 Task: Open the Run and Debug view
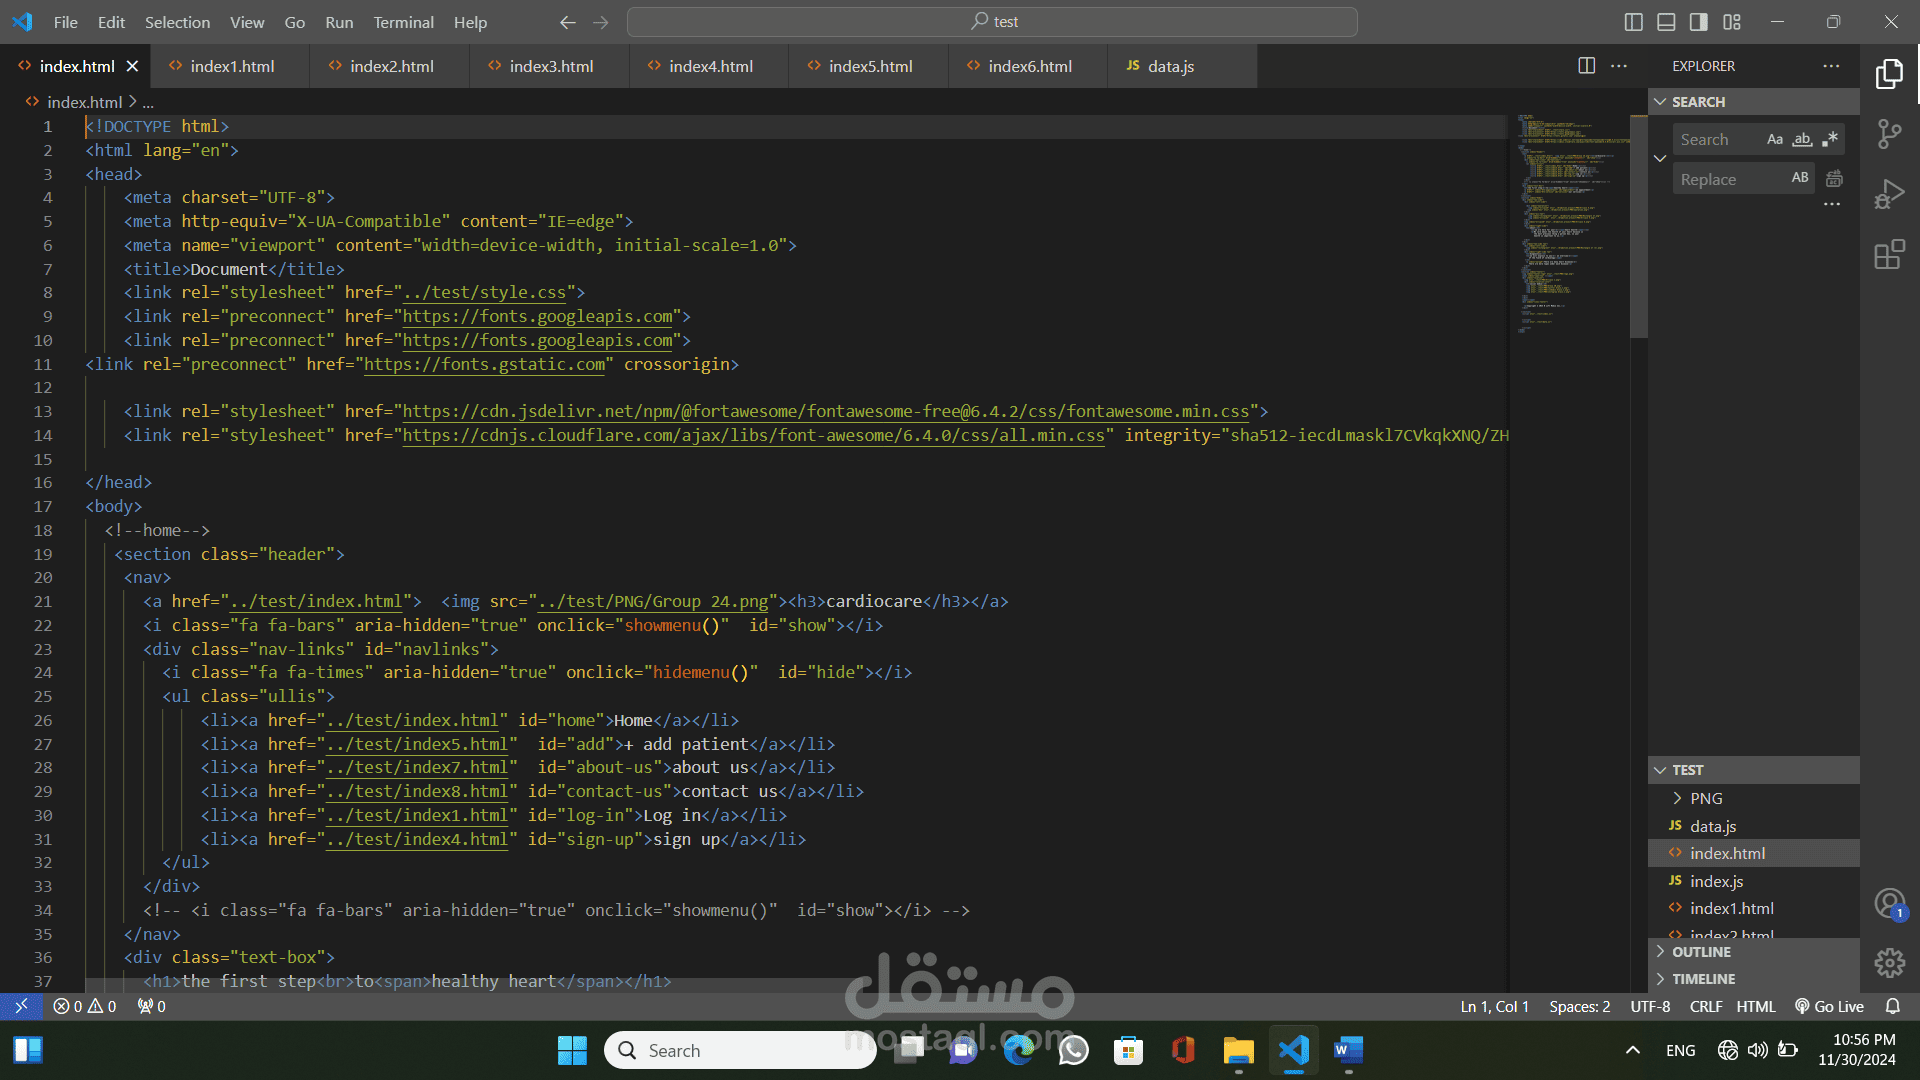1889,194
